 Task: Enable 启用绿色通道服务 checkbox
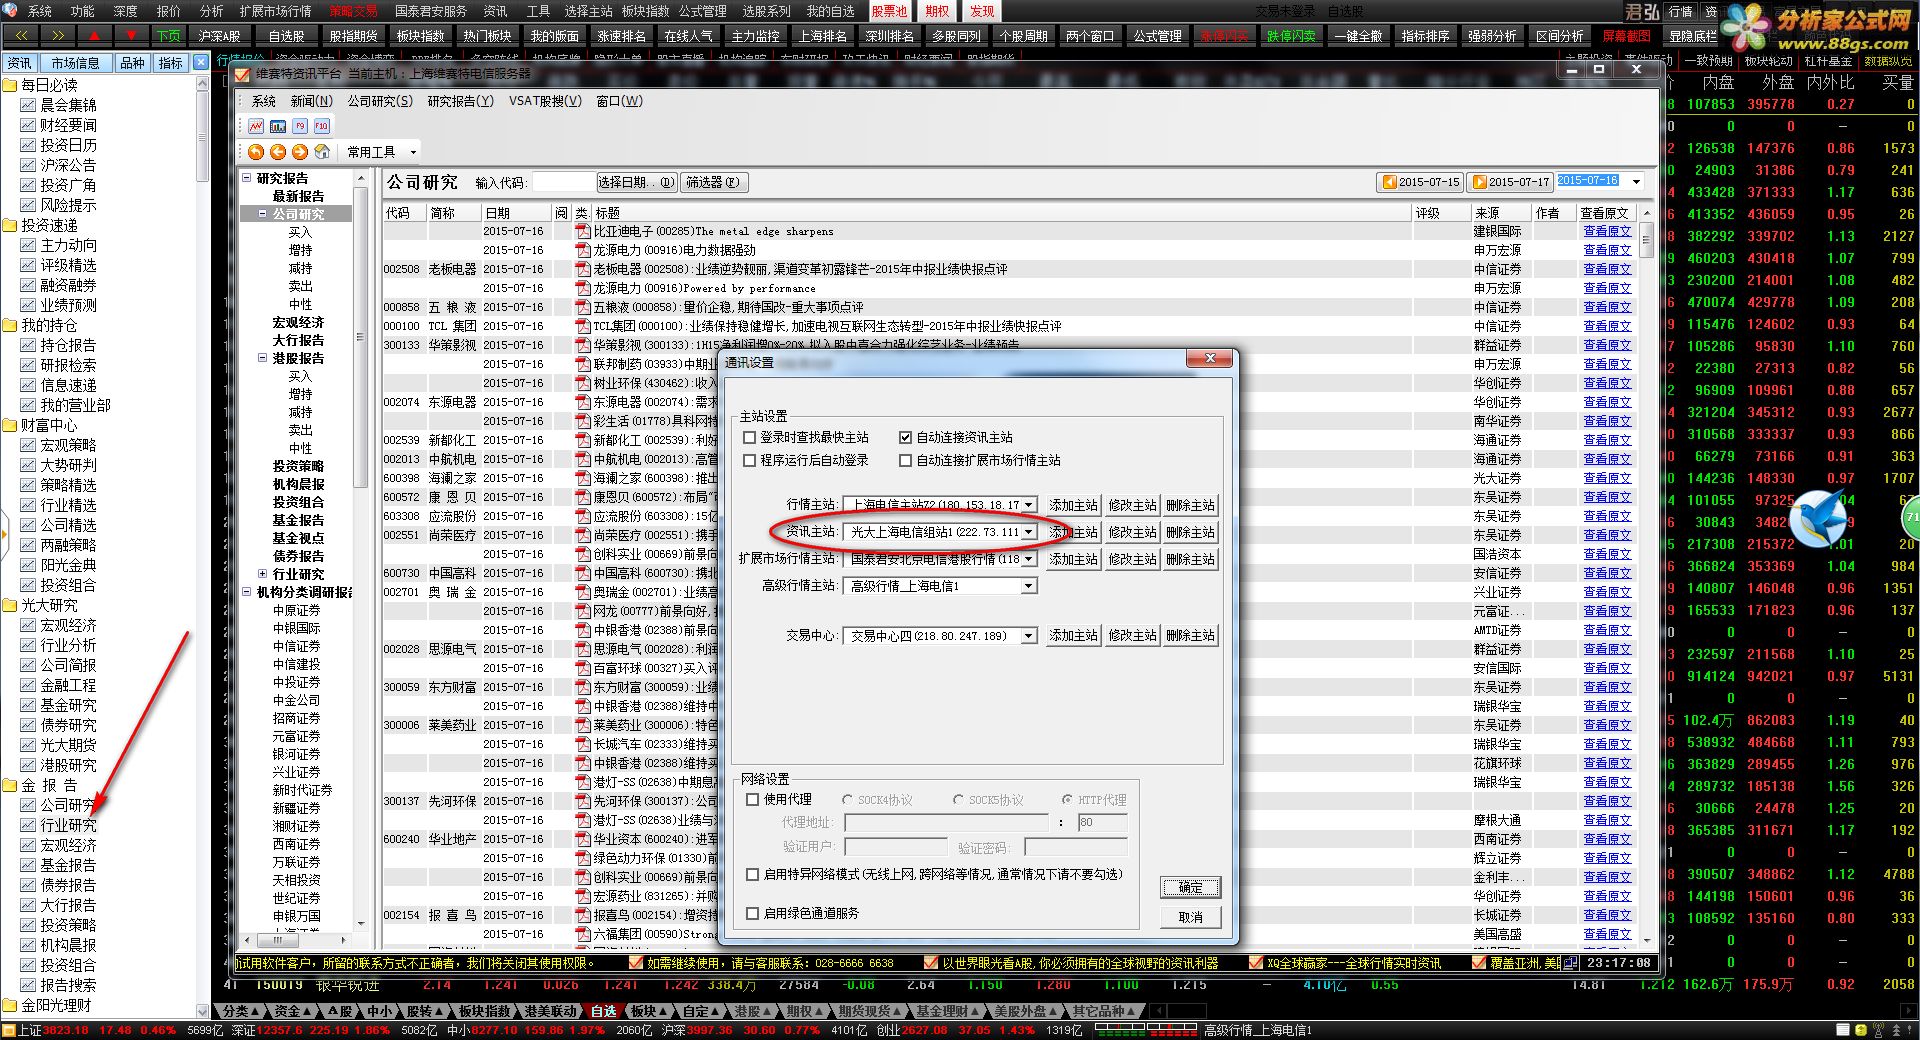753,913
